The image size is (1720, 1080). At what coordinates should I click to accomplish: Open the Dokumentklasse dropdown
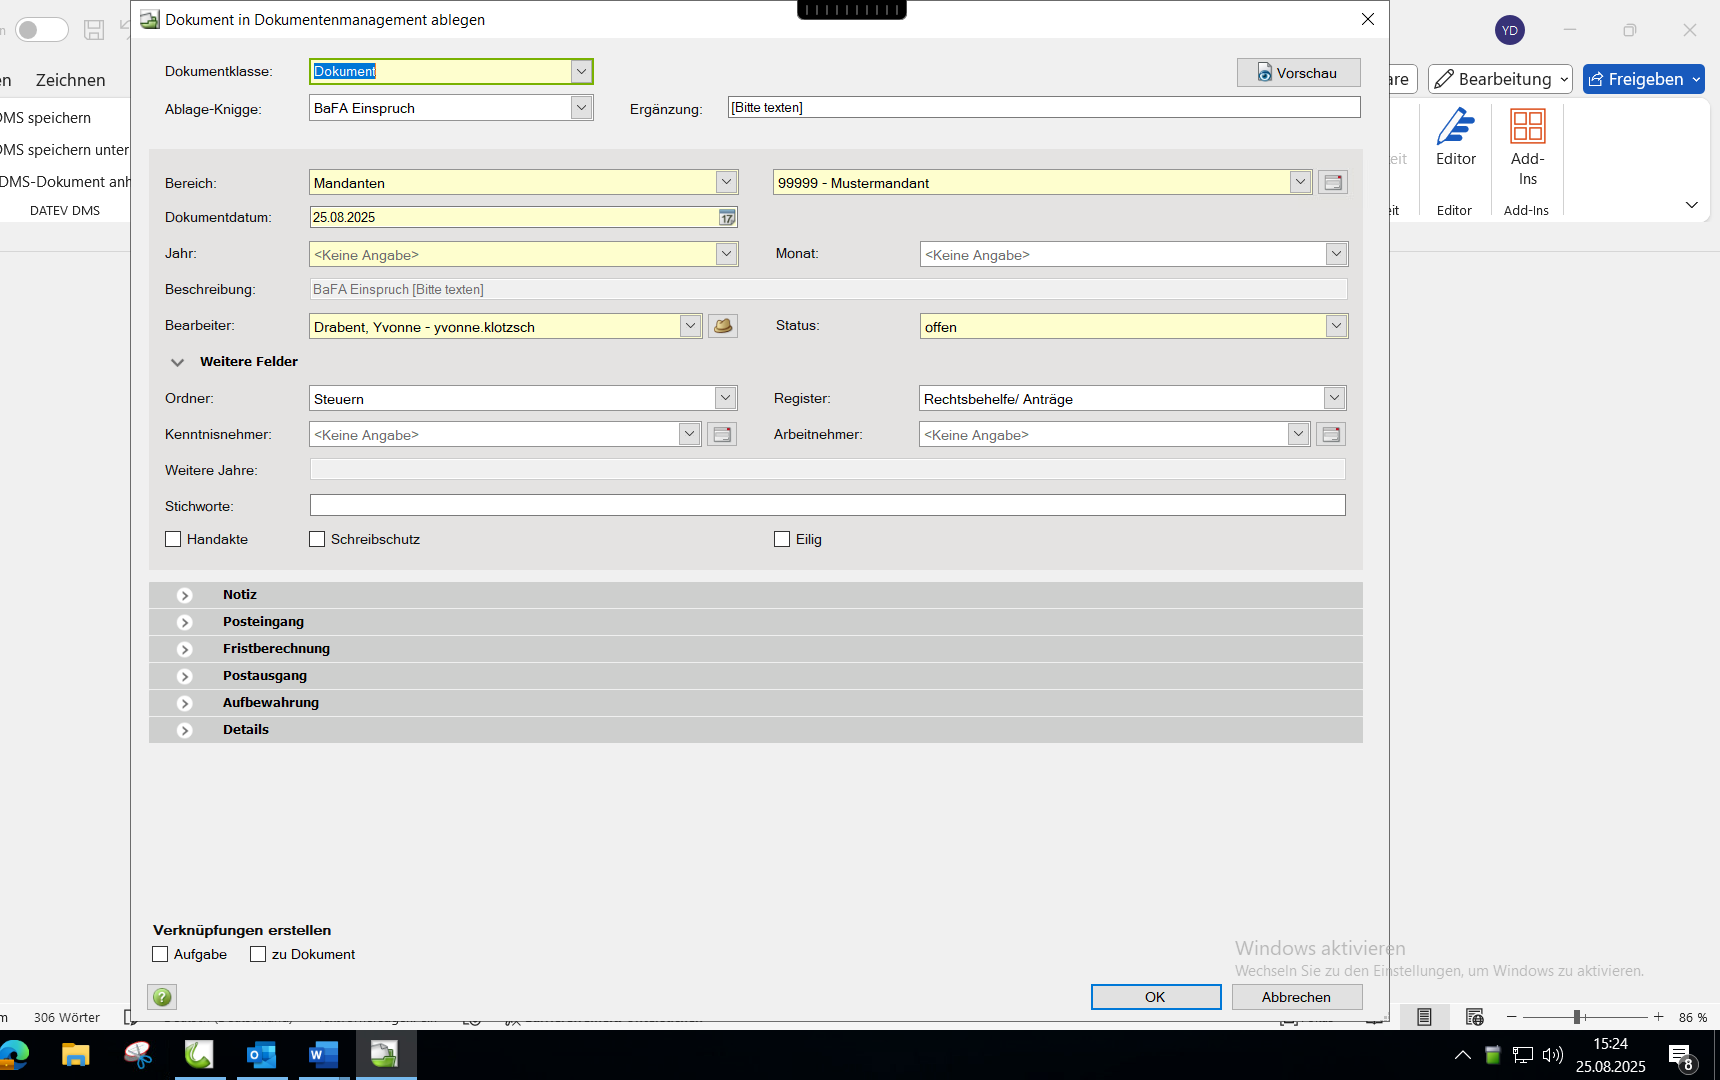point(581,72)
